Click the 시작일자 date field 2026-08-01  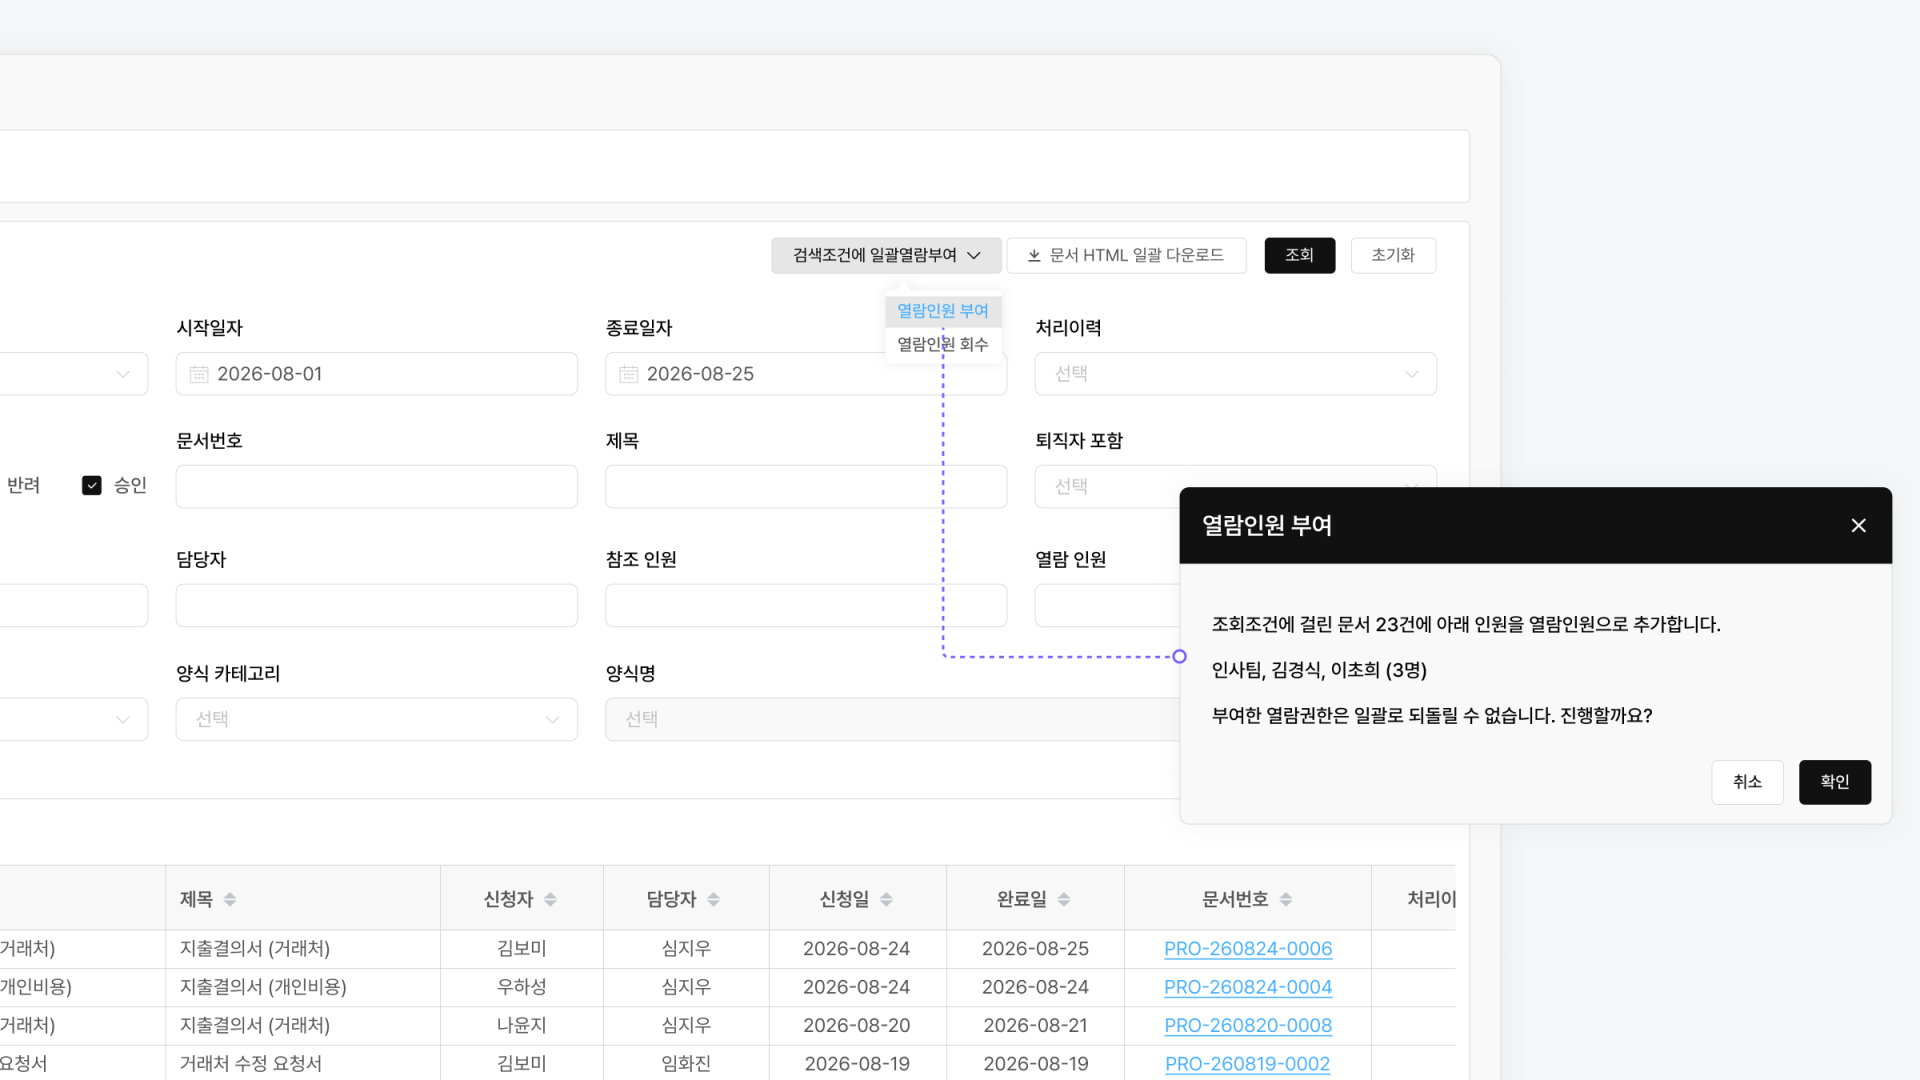pos(377,374)
